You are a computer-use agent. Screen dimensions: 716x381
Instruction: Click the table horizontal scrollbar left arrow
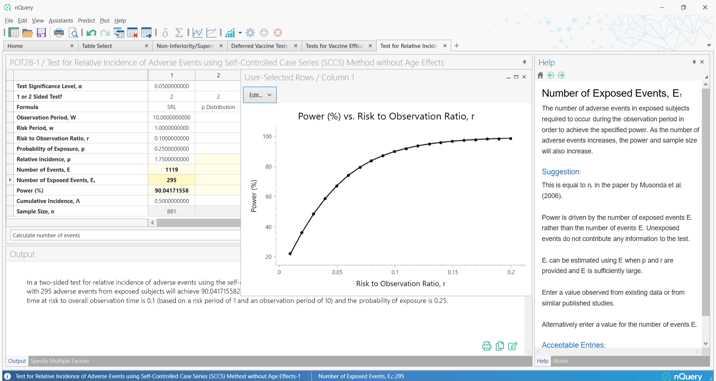[x=153, y=222]
